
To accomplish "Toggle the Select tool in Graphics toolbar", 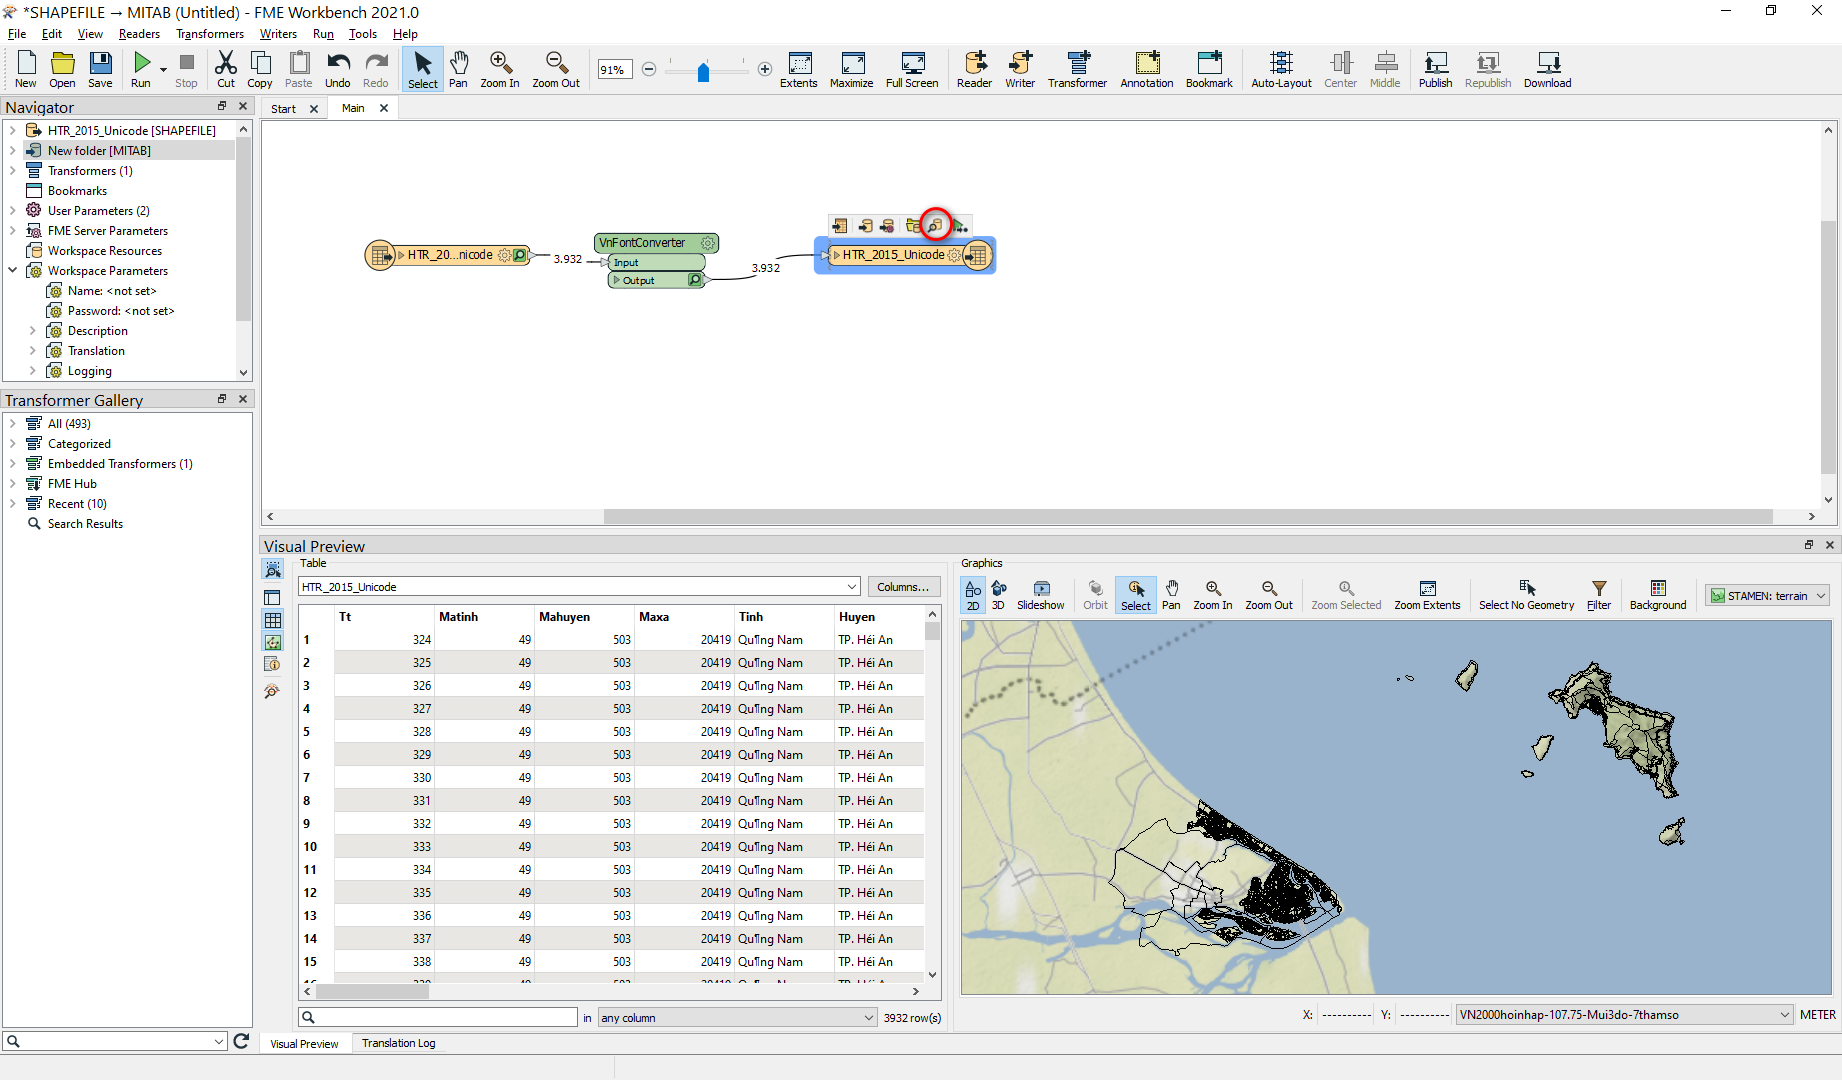I will coord(1136,595).
